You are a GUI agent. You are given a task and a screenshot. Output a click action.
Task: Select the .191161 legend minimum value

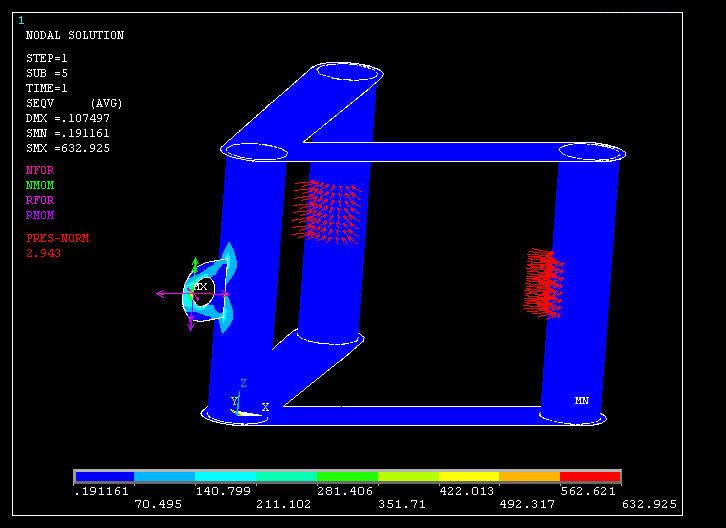[101, 491]
